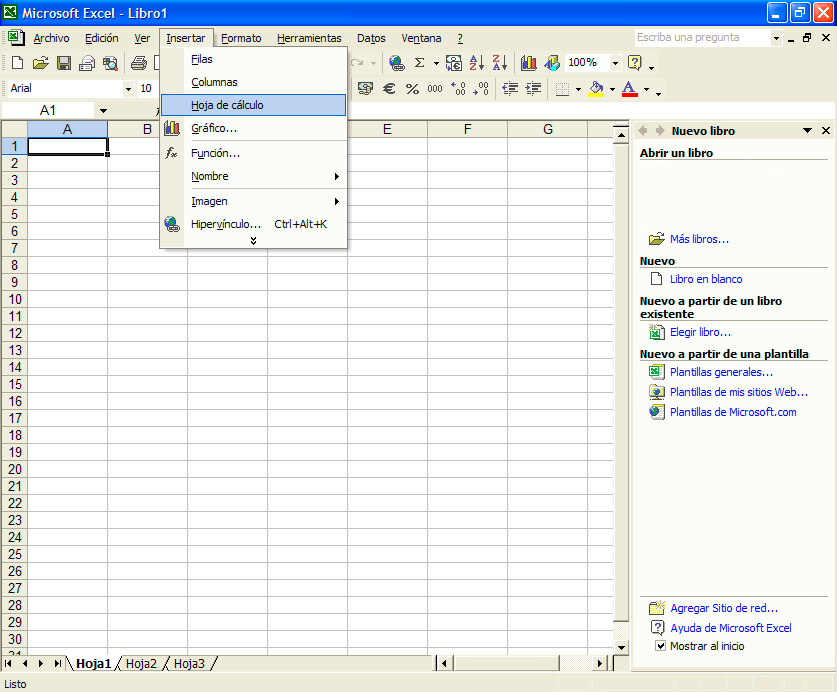Apply Percent style formatting

coord(412,88)
